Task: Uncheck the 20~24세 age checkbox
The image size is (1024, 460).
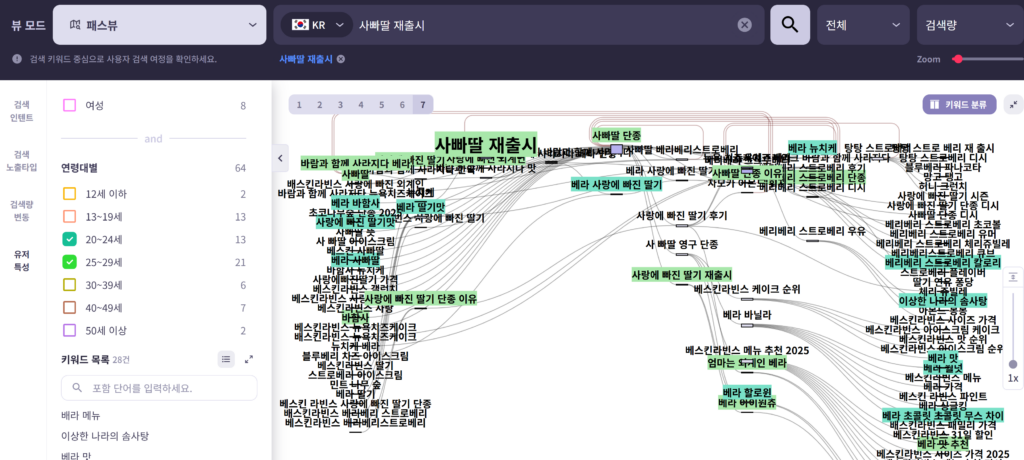Action: tap(69, 239)
